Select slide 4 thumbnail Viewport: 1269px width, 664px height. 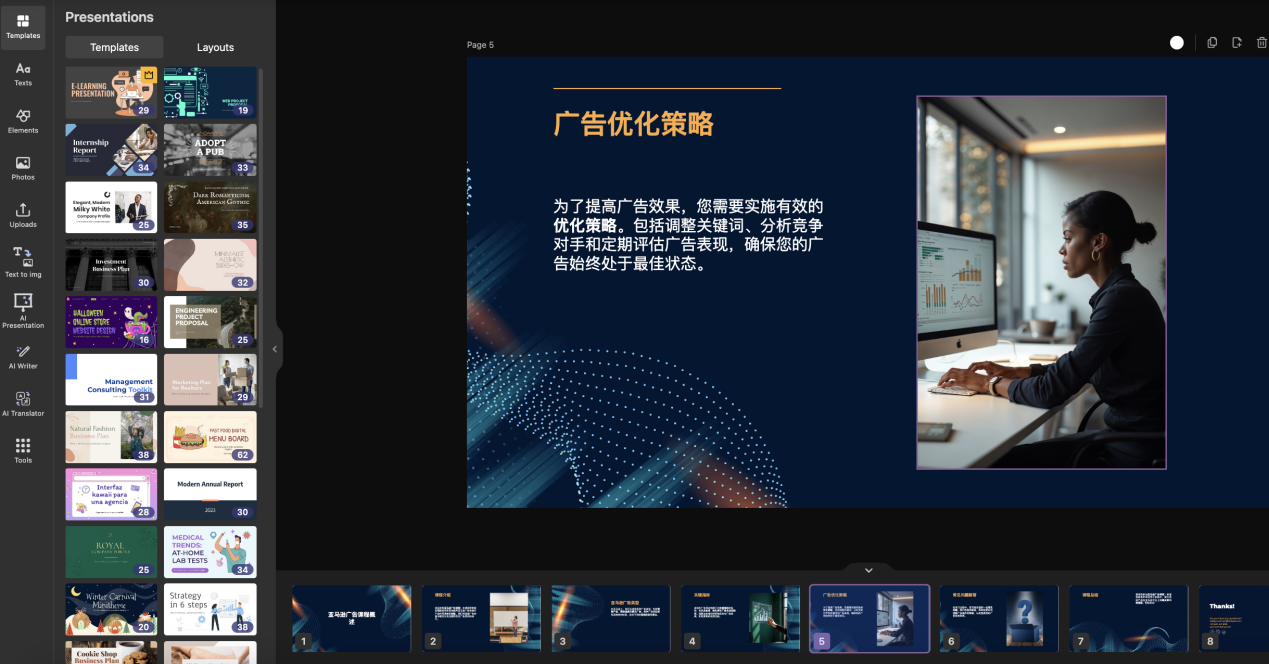[740, 618]
